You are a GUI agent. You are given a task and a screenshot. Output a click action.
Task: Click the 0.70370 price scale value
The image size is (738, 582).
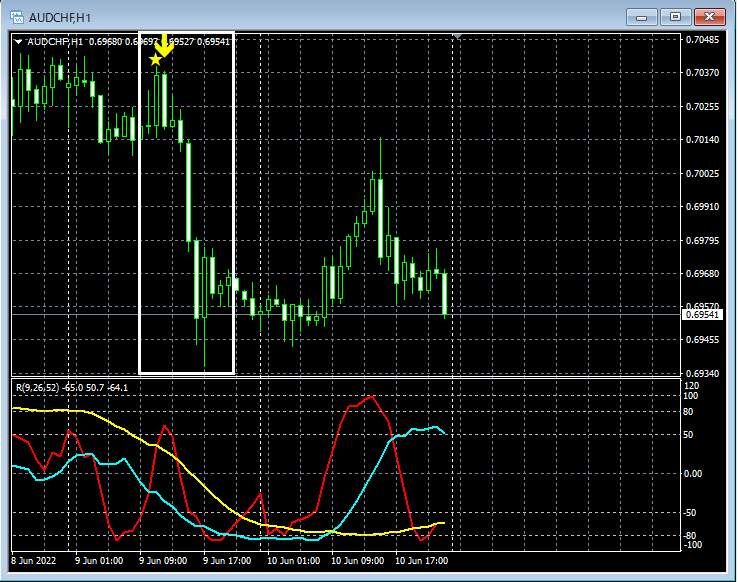pyautogui.click(x=702, y=72)
